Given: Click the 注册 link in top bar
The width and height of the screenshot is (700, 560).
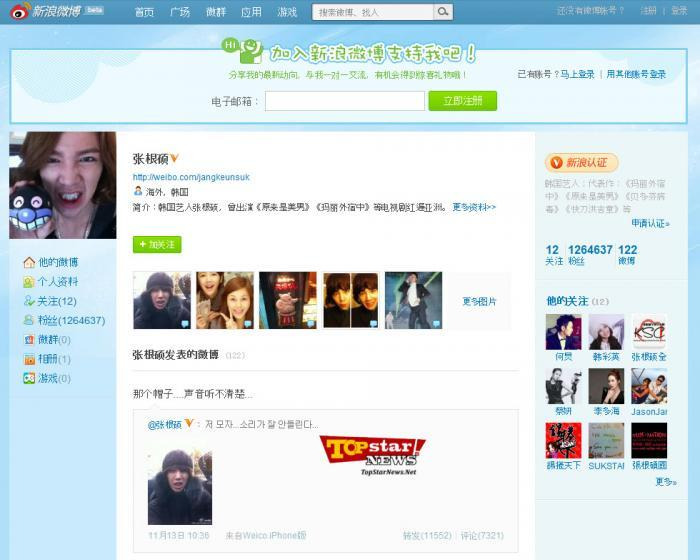Looking at the screenshot, I should 648,10.
